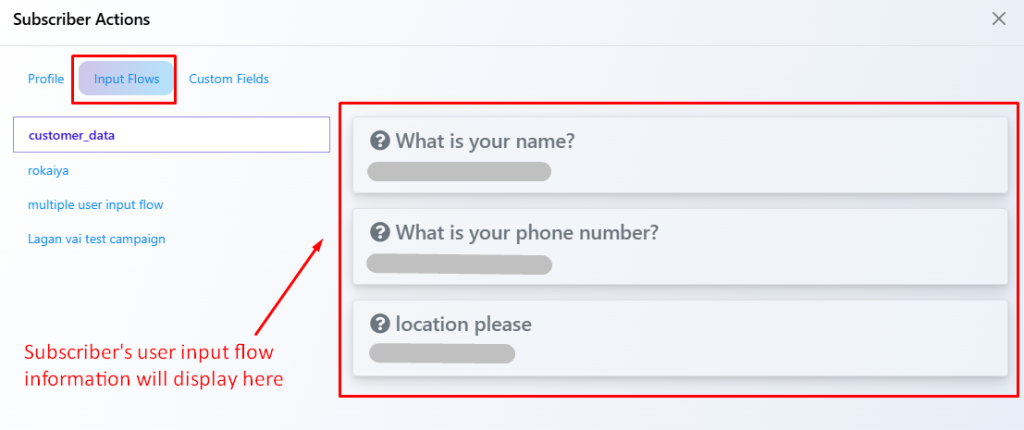This screenshot has height=430, width=1024.
Task: Select the customer_data input flow
Action: (65, 135)
